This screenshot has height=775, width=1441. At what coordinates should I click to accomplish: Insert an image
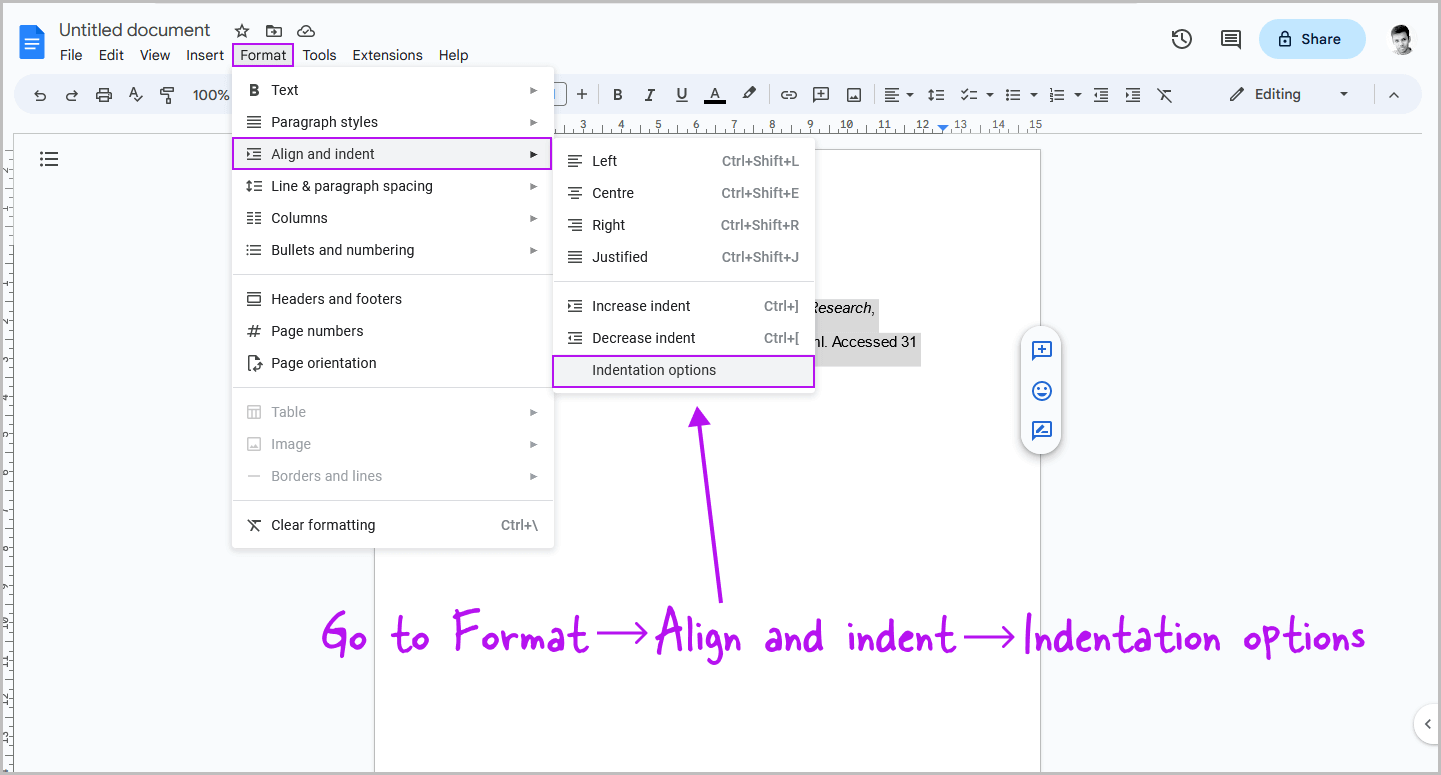[853, 94]
